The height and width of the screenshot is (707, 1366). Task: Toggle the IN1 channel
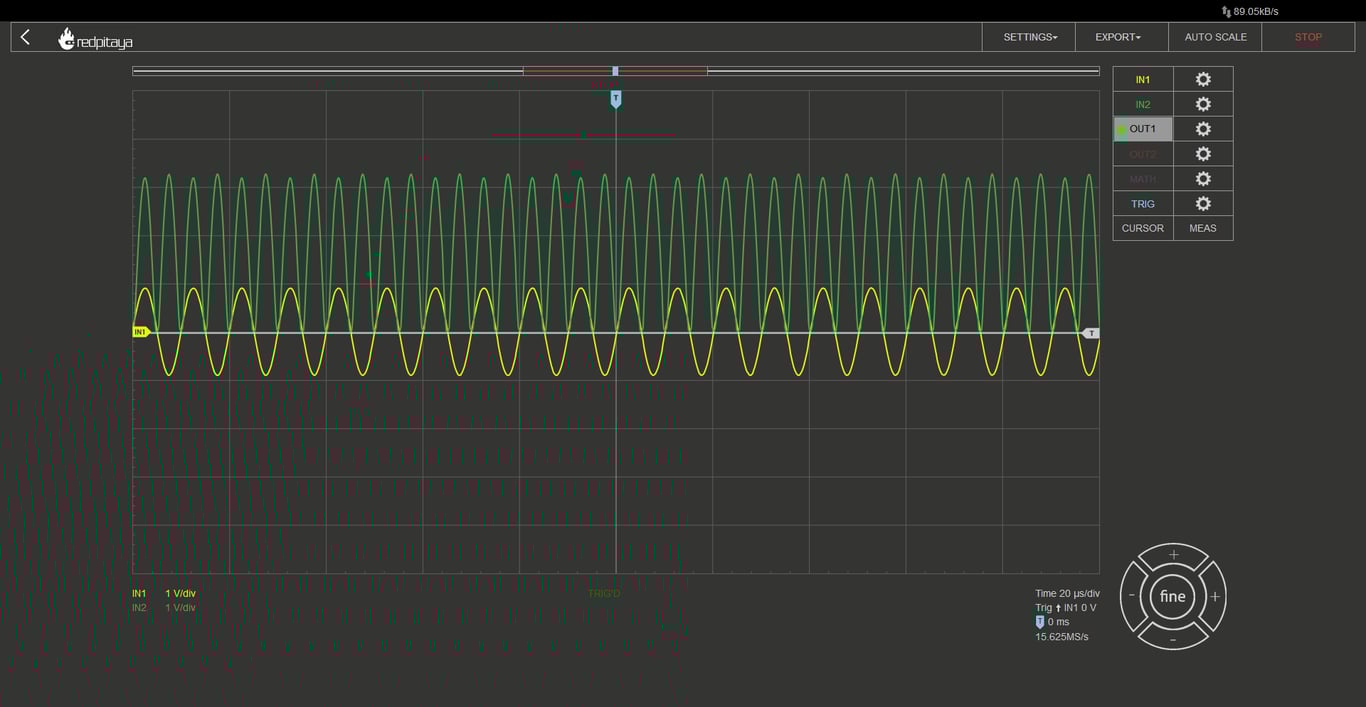click(1143, 79)
